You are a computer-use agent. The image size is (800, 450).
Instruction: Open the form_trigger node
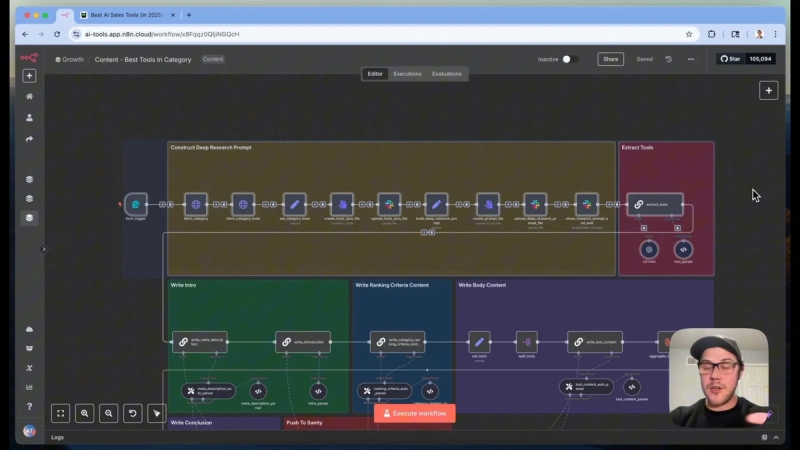[136, 204]
